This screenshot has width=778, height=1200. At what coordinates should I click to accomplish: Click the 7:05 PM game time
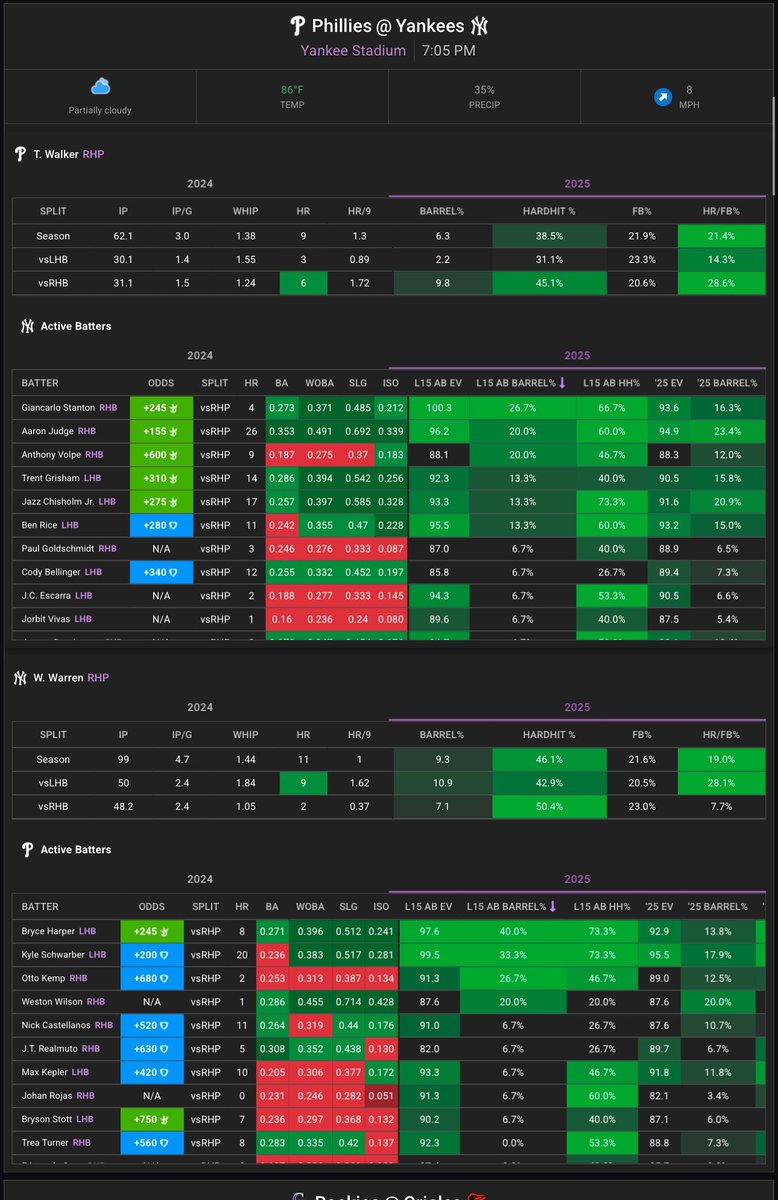449,50
